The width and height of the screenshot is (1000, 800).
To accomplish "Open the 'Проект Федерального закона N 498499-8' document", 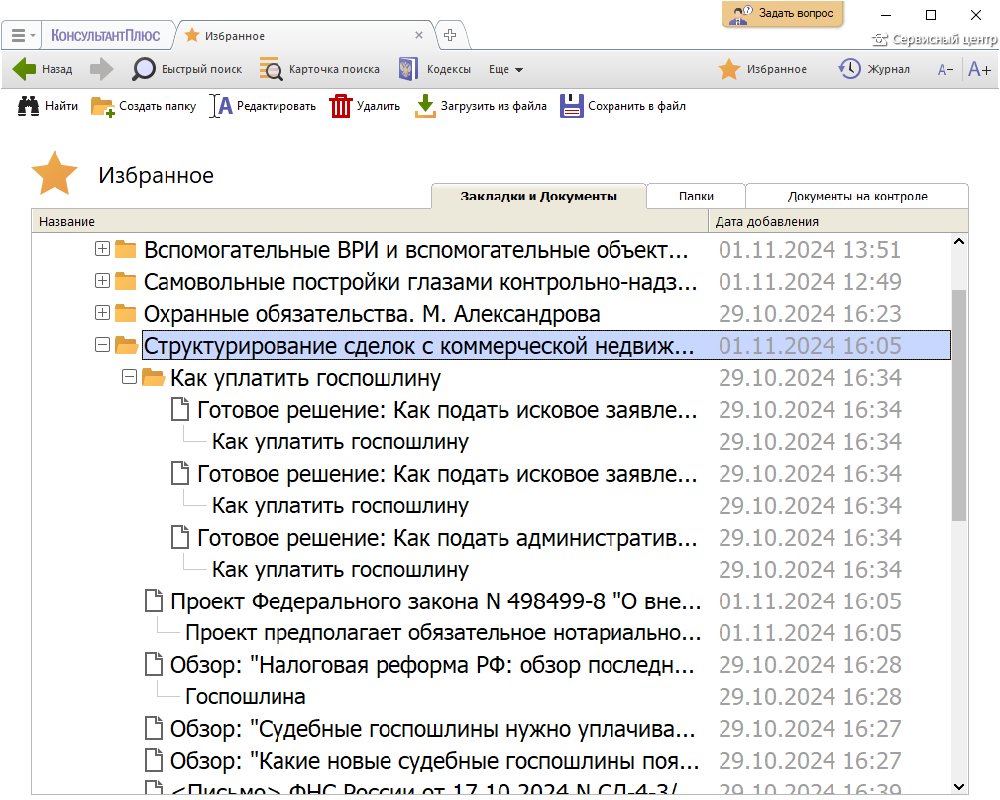I will pyautogui.click(x=435, y=601).
